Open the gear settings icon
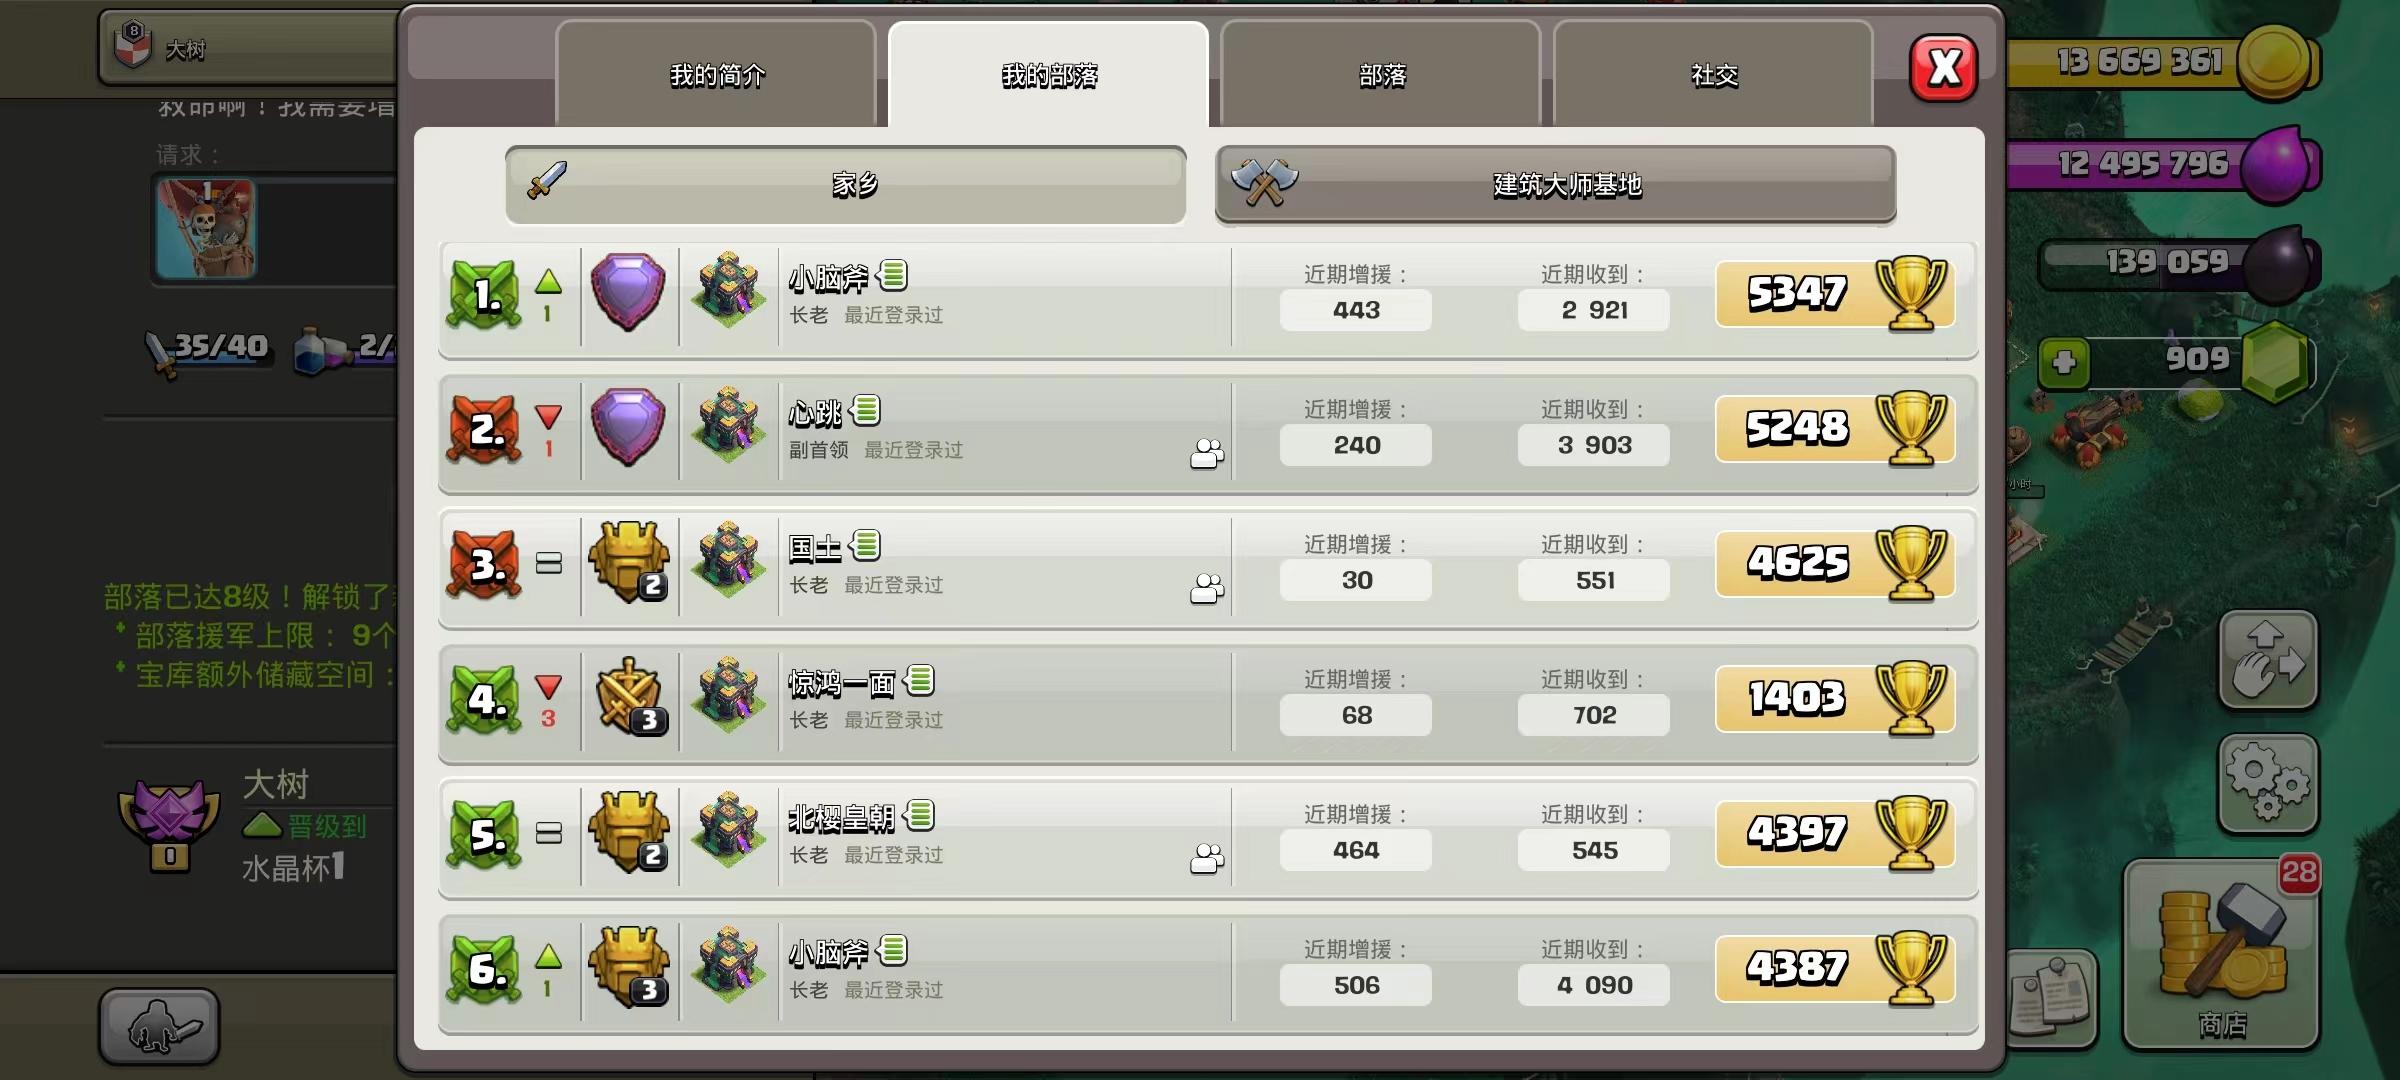 pos(2268,784)
